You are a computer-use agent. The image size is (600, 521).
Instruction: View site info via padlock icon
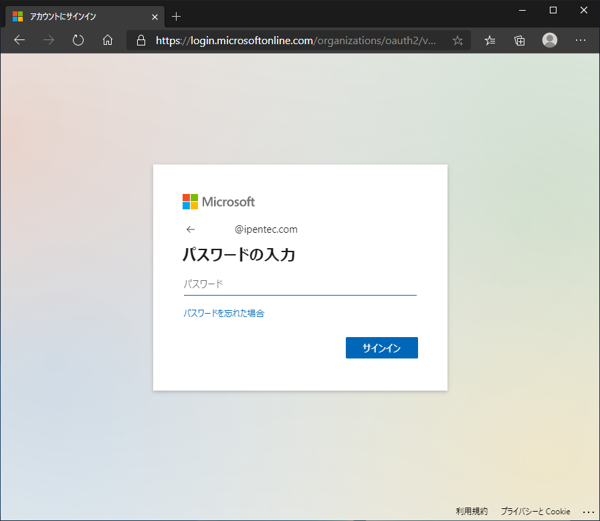[141, 40]
